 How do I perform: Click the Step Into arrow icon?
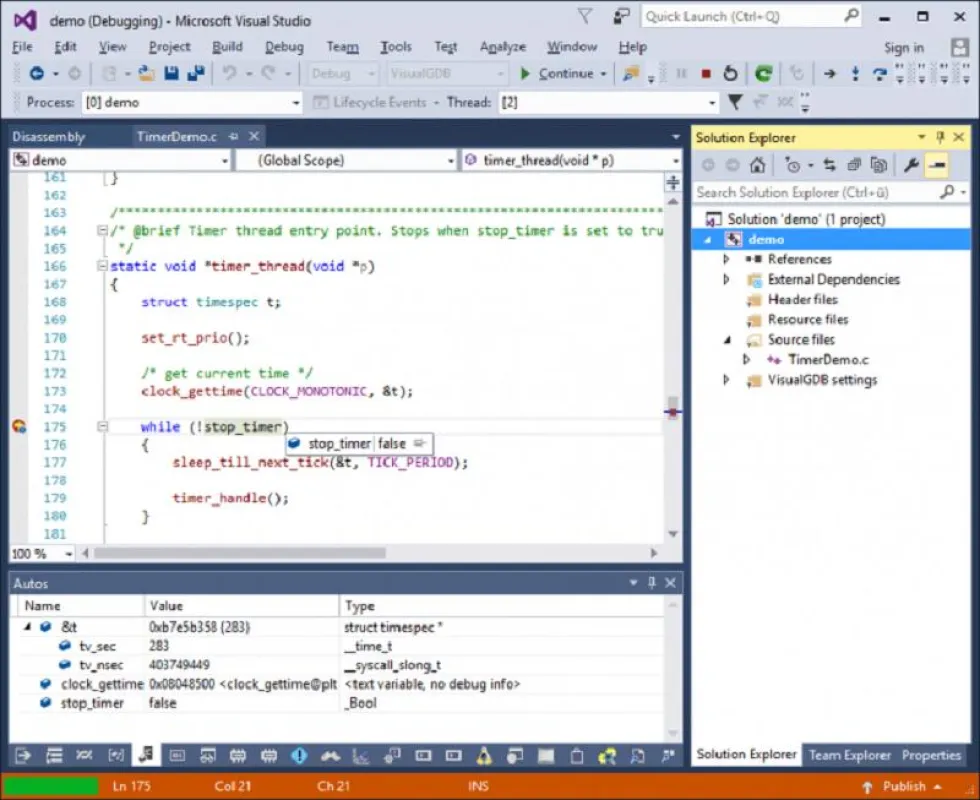[855, 74]
